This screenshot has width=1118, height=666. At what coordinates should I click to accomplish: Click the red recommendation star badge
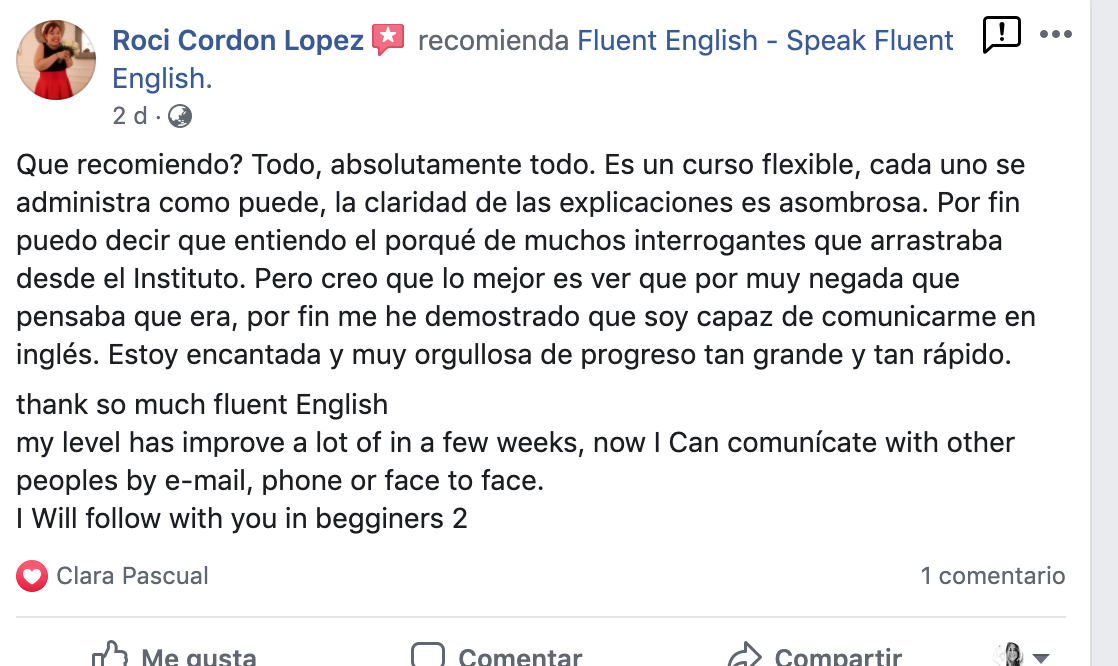pos(388,39)
